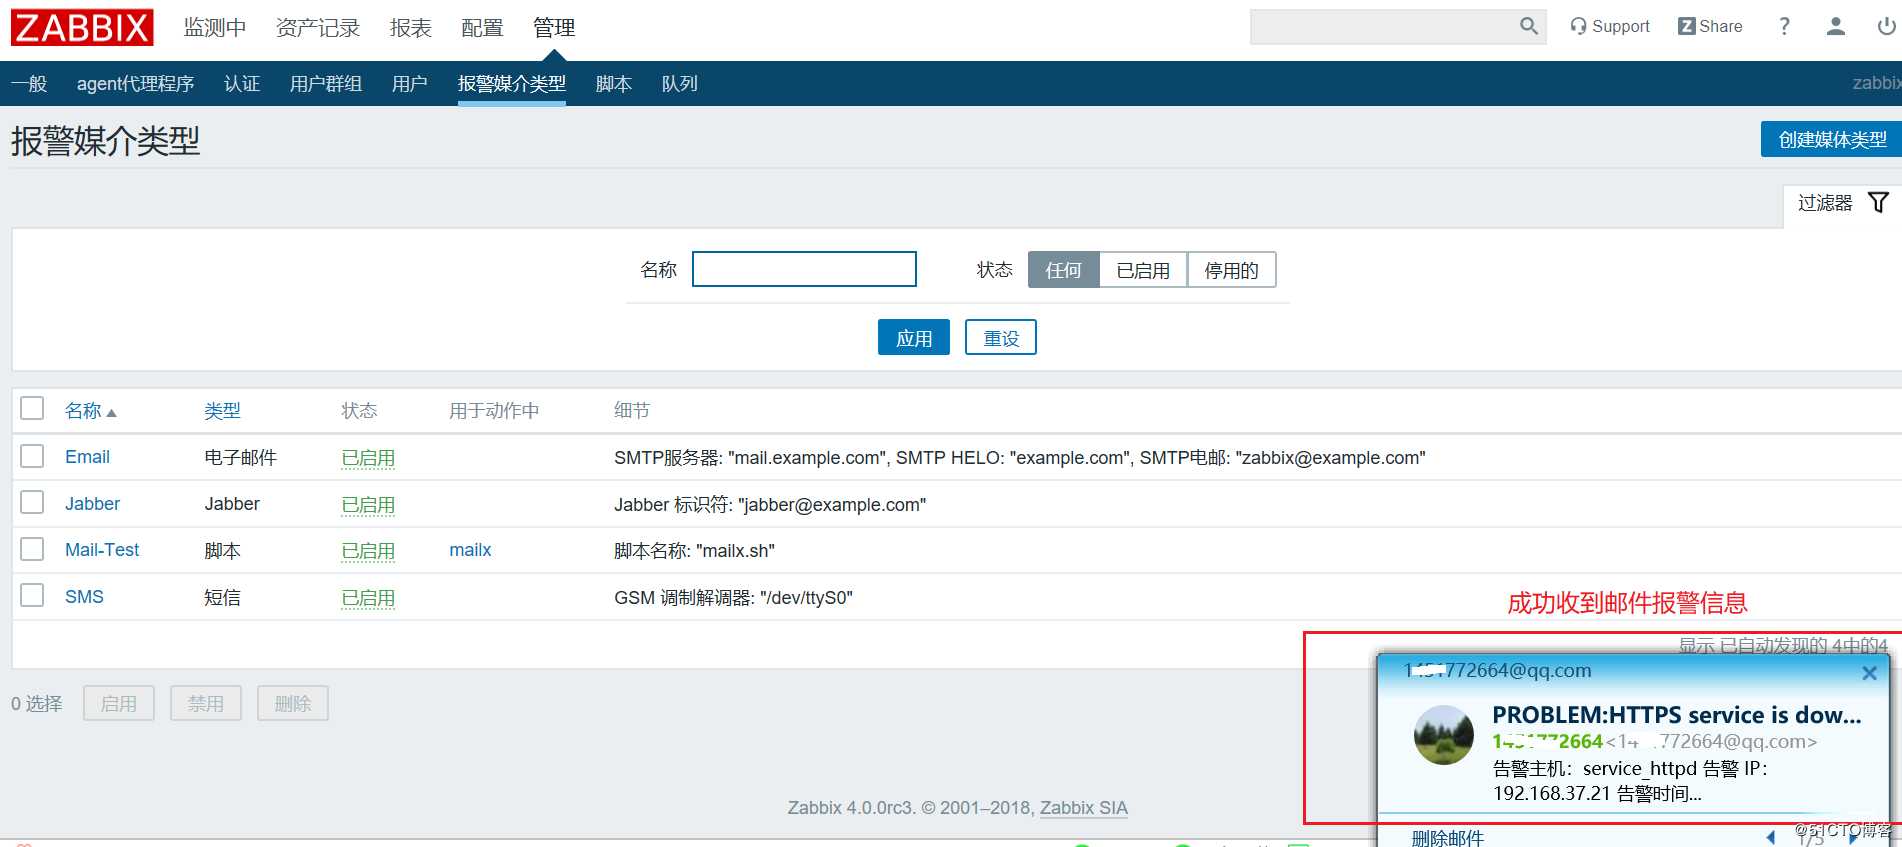Viewport: 1902px width, 847px height.
Task: Click the ZABBIX logo
Action: 82,27
